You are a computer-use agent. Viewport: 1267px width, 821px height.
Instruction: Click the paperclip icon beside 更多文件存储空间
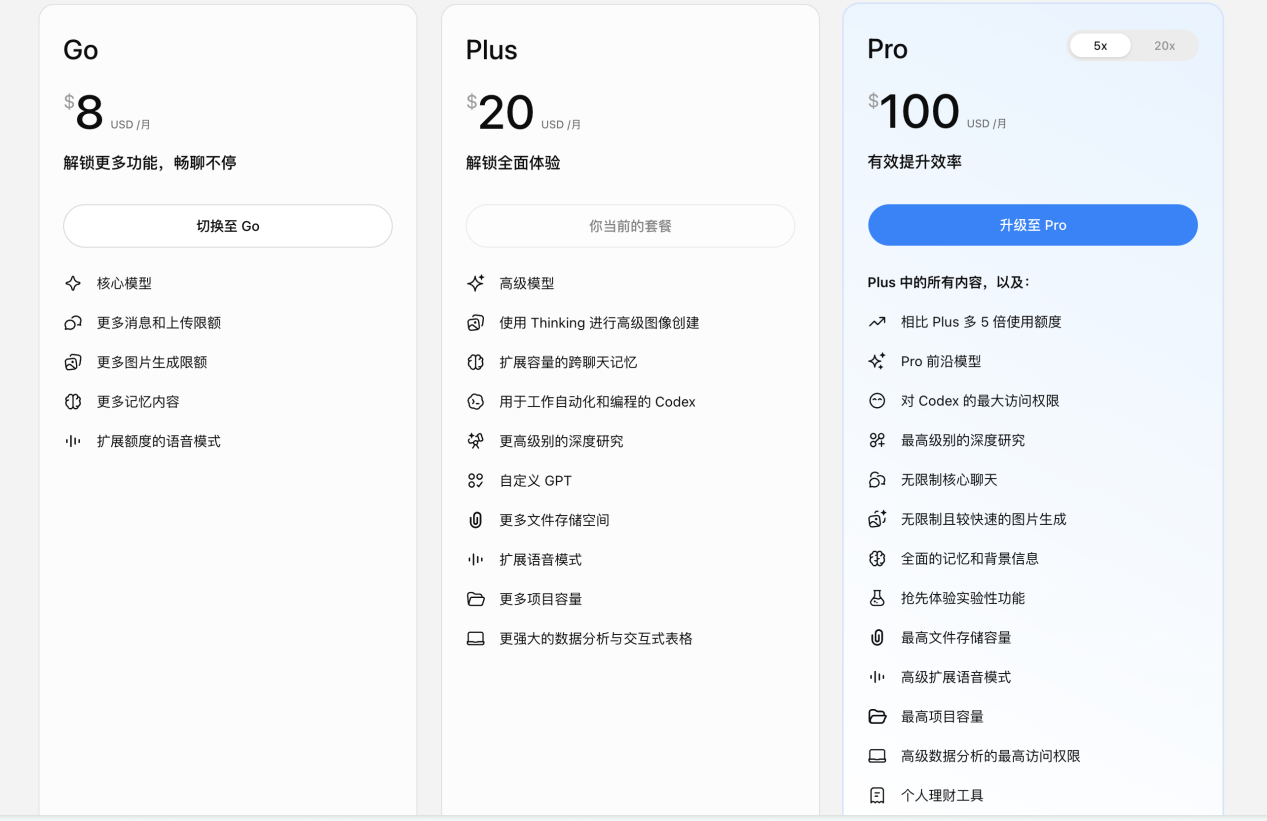tap(476, 520)
